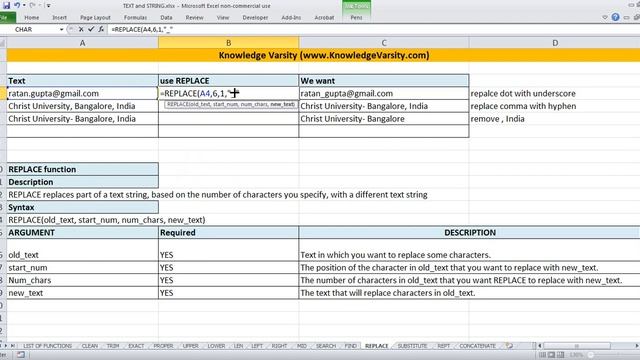Switch to the Home ribbon tab

pos(31,18)
